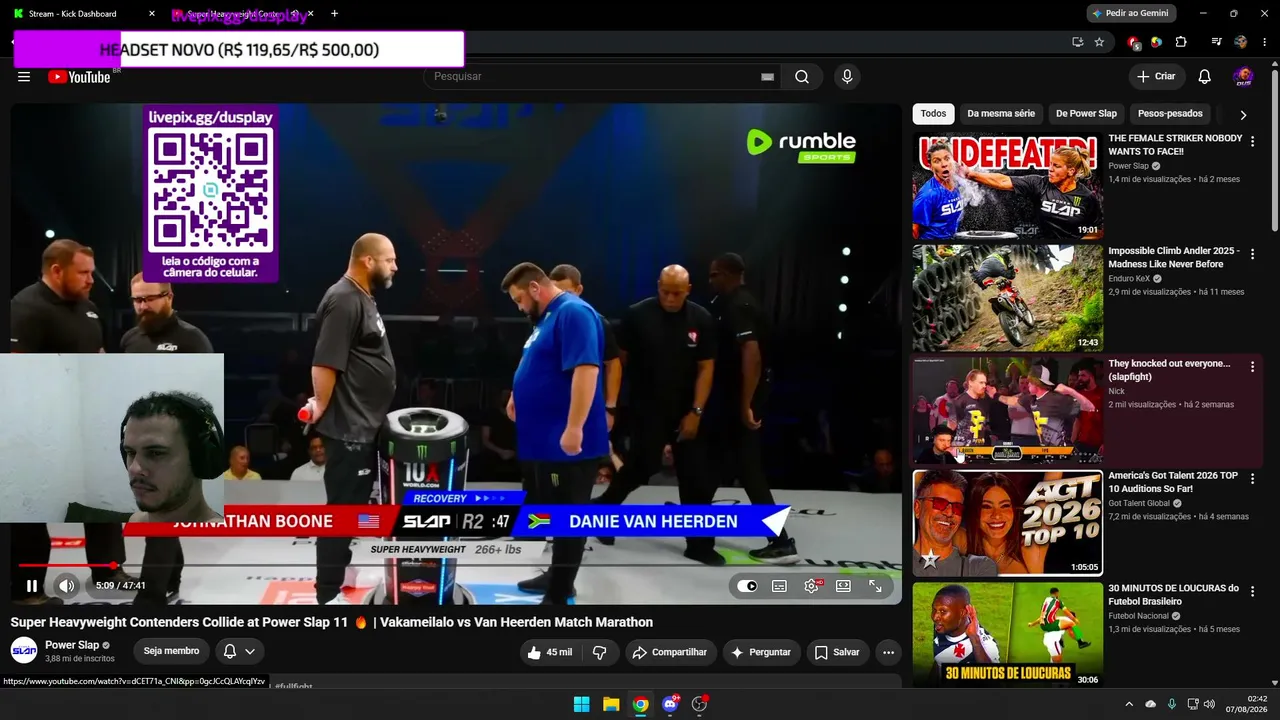The height and width of the screenshot is (720, 1280).
Task: Open options for America's Got Talent video
Action: (x=1252, y=479)
